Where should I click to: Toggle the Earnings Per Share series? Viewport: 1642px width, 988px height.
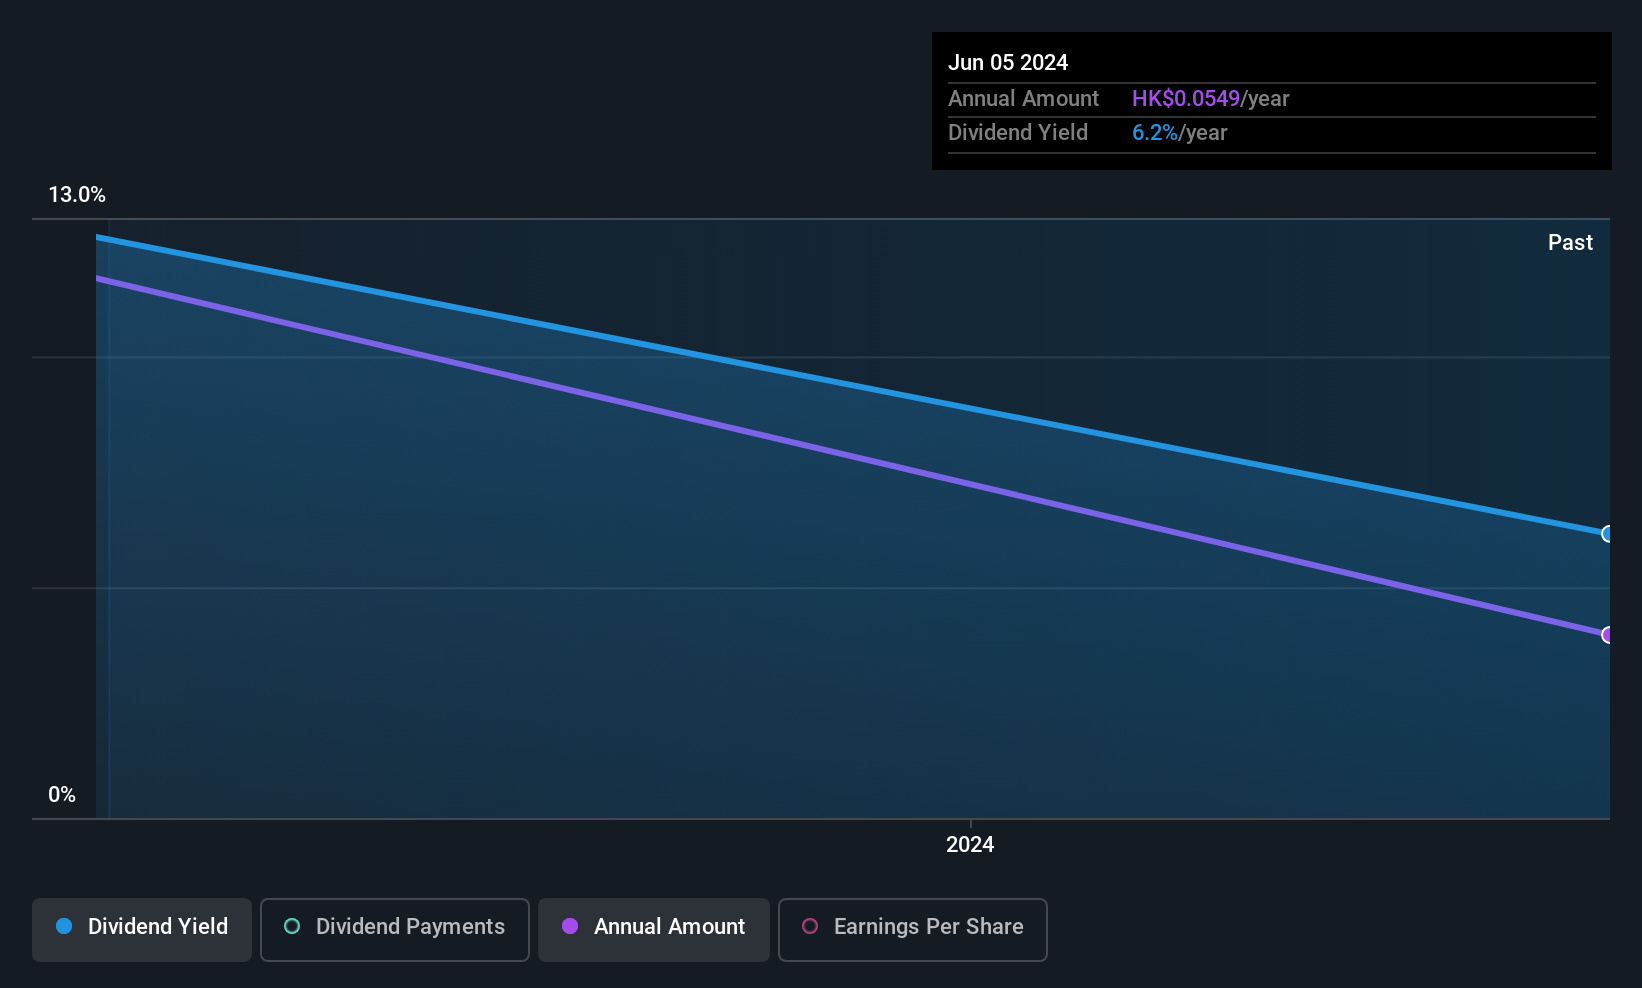pyautogui.click(x=912, y=929)
